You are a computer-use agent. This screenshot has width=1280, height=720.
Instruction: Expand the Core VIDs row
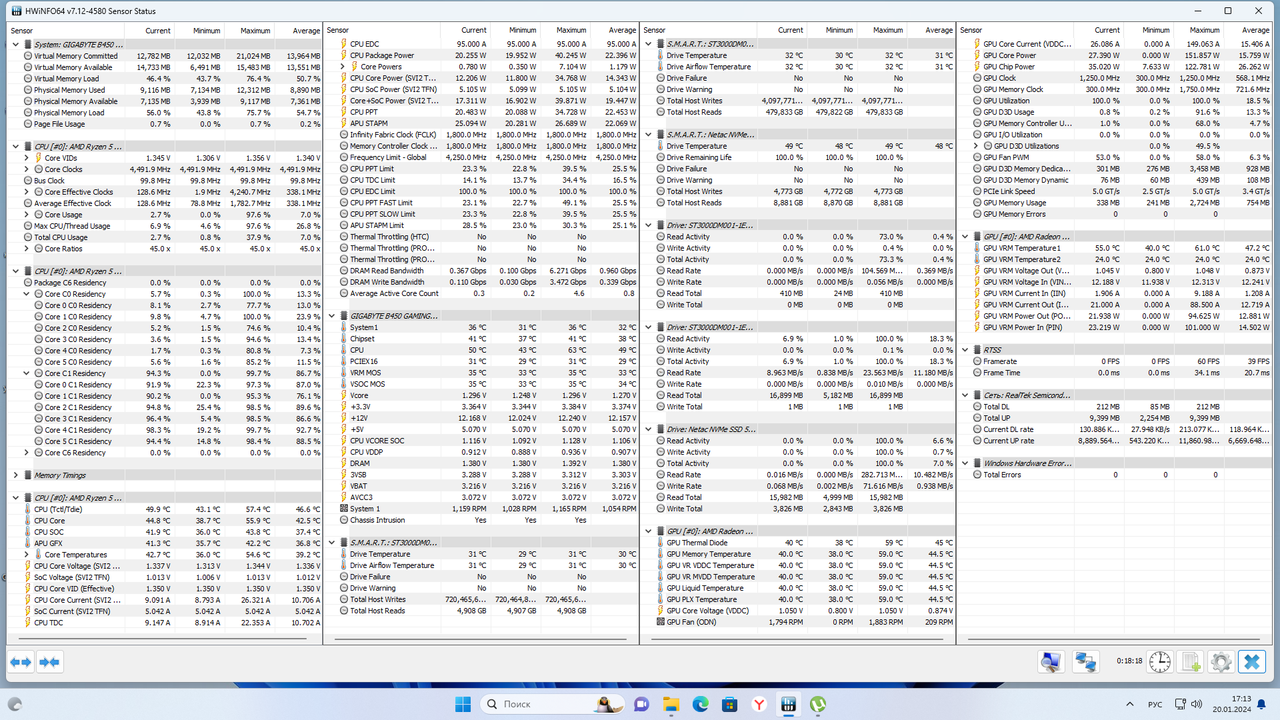point(27,158)
